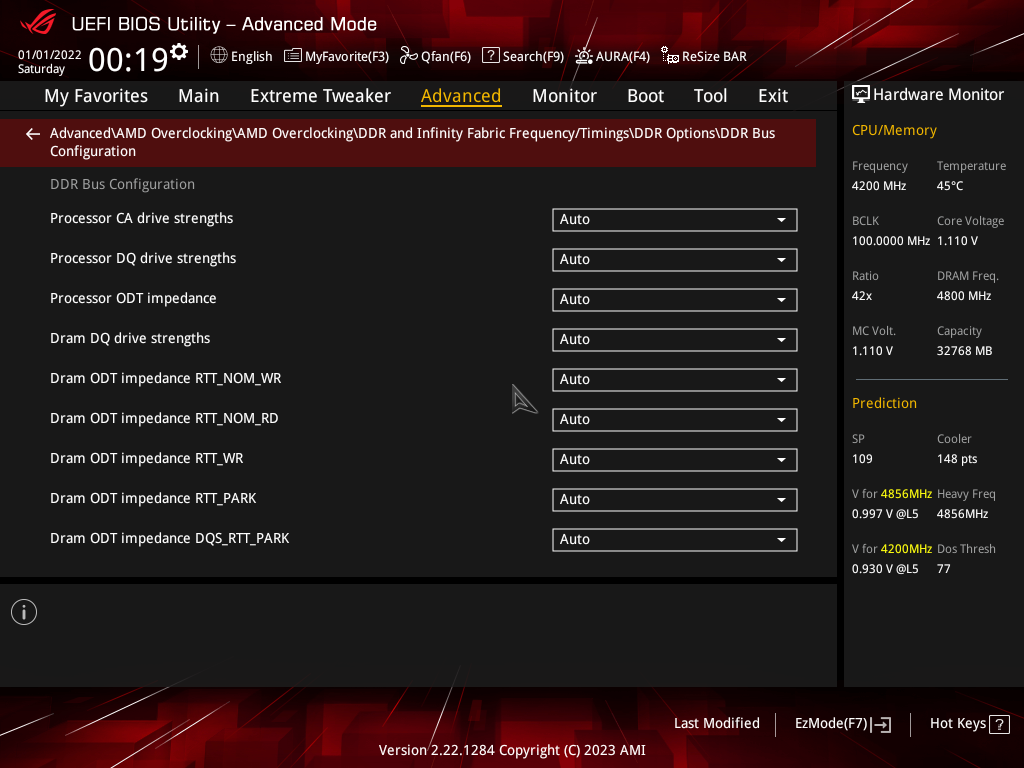Click the Dos Thresh 77 value
1024x768 pixels.
coord(944,569)
